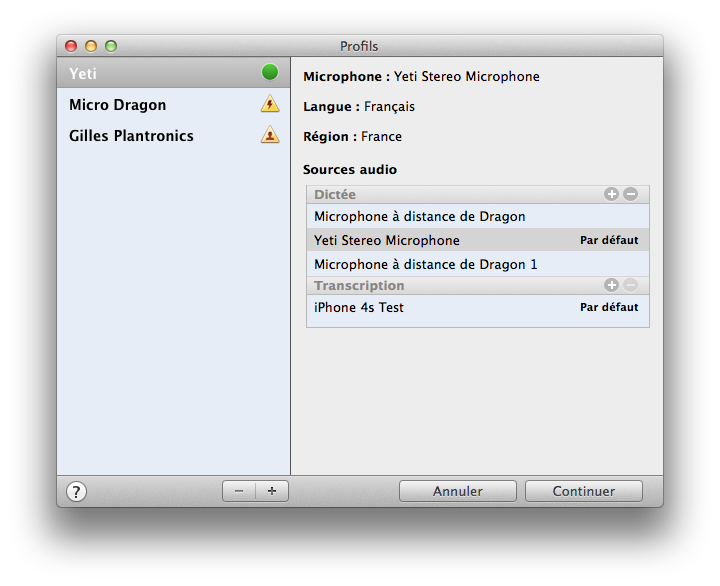Add a new Dictée audio source
The image size is (720, 586).
coord(611,194)
